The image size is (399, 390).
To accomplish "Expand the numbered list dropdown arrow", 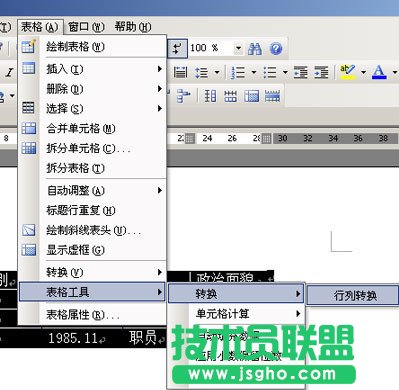I will click(254, 72).
